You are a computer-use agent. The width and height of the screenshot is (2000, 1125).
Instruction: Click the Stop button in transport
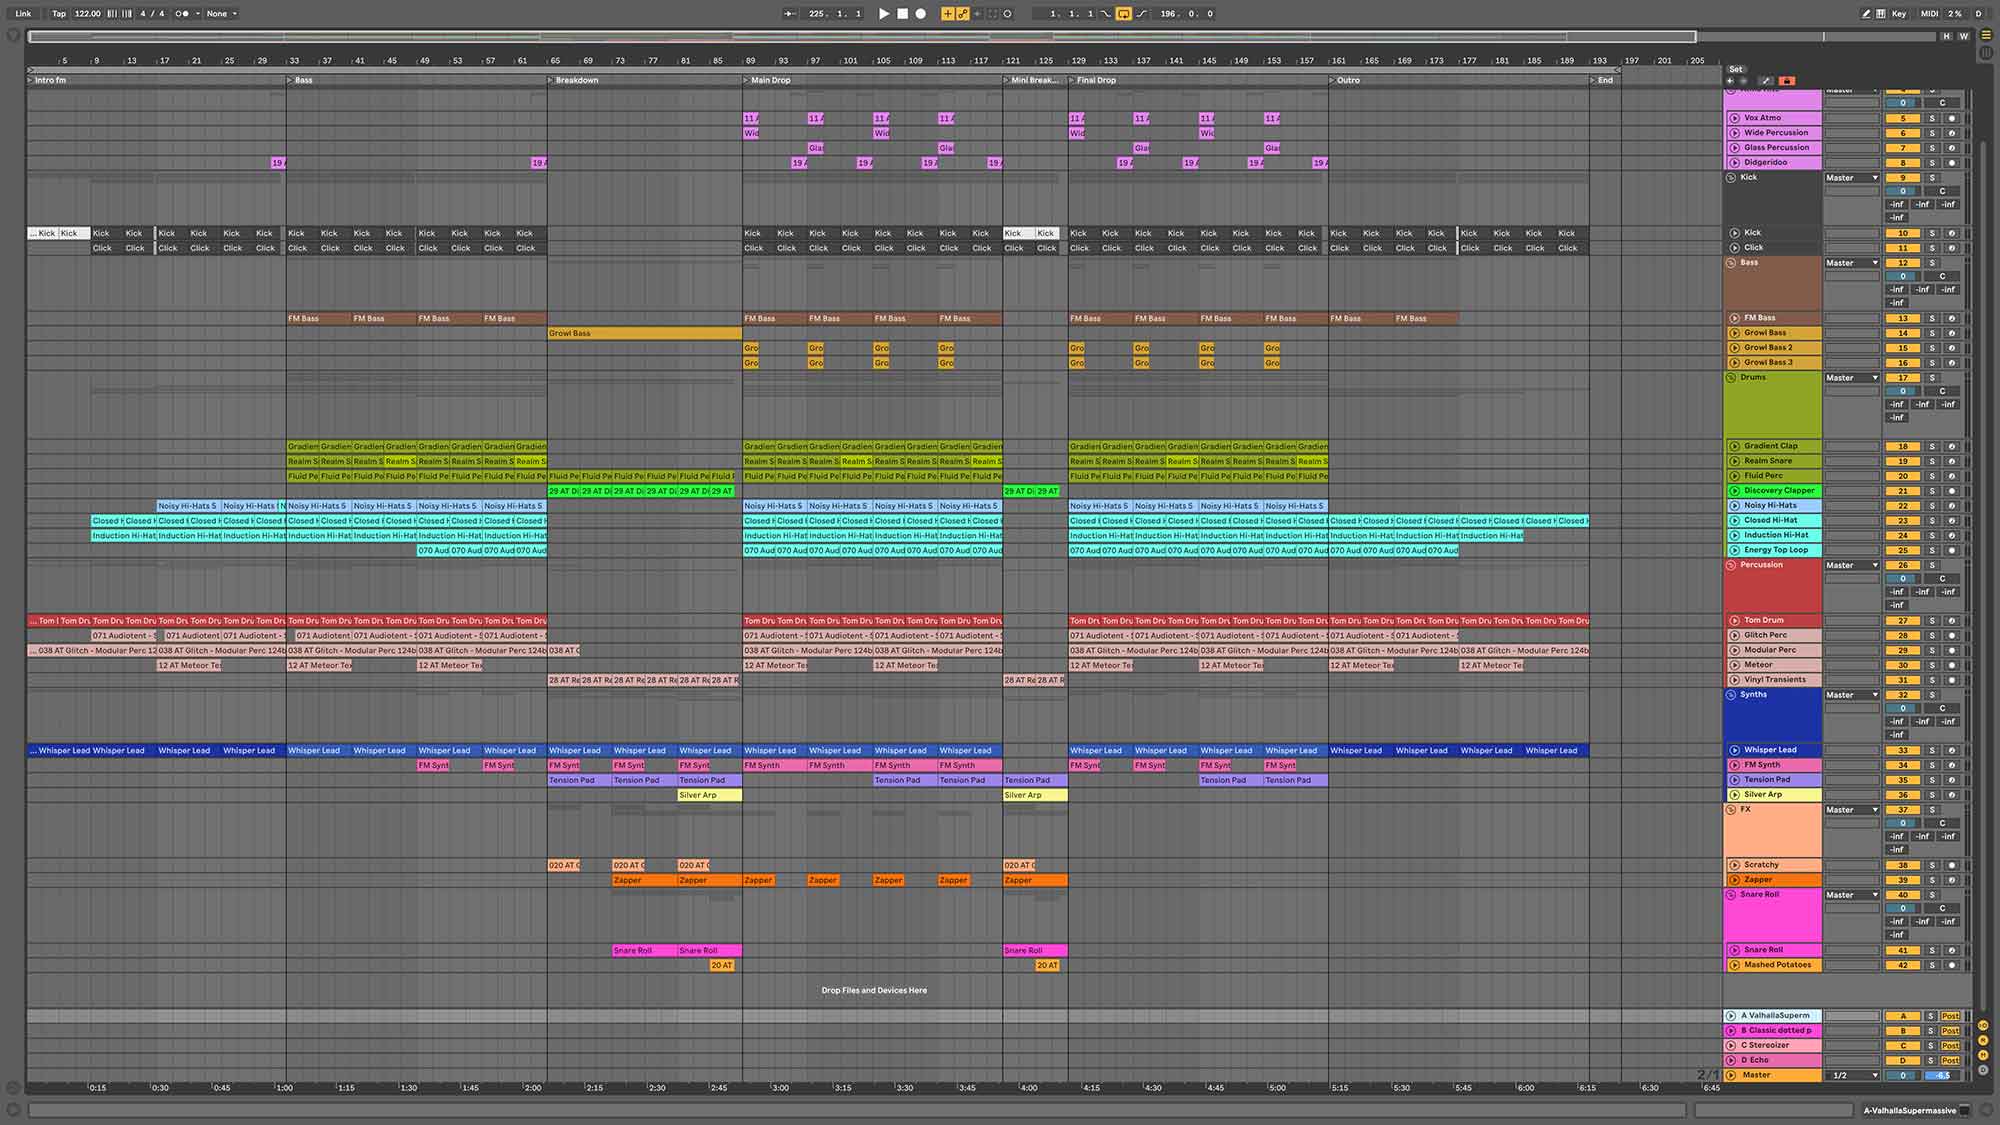click(902, 14)
